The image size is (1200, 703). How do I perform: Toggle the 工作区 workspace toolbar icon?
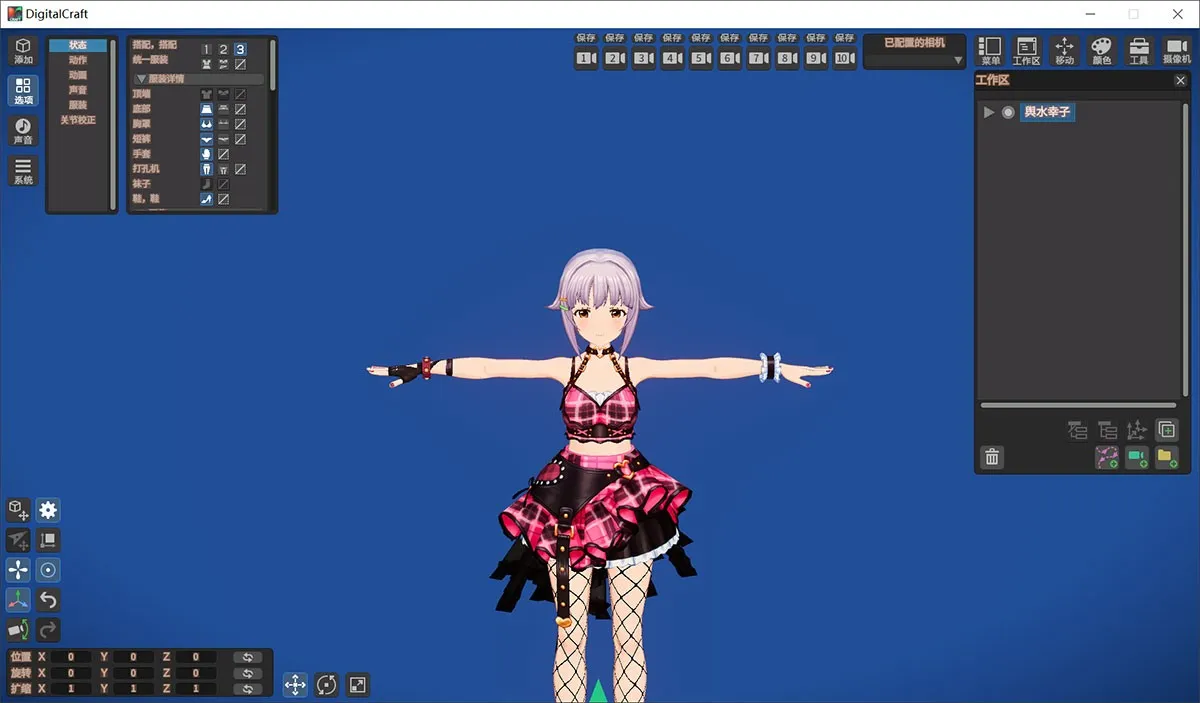pyautogui.click(x=1027, y=51)
